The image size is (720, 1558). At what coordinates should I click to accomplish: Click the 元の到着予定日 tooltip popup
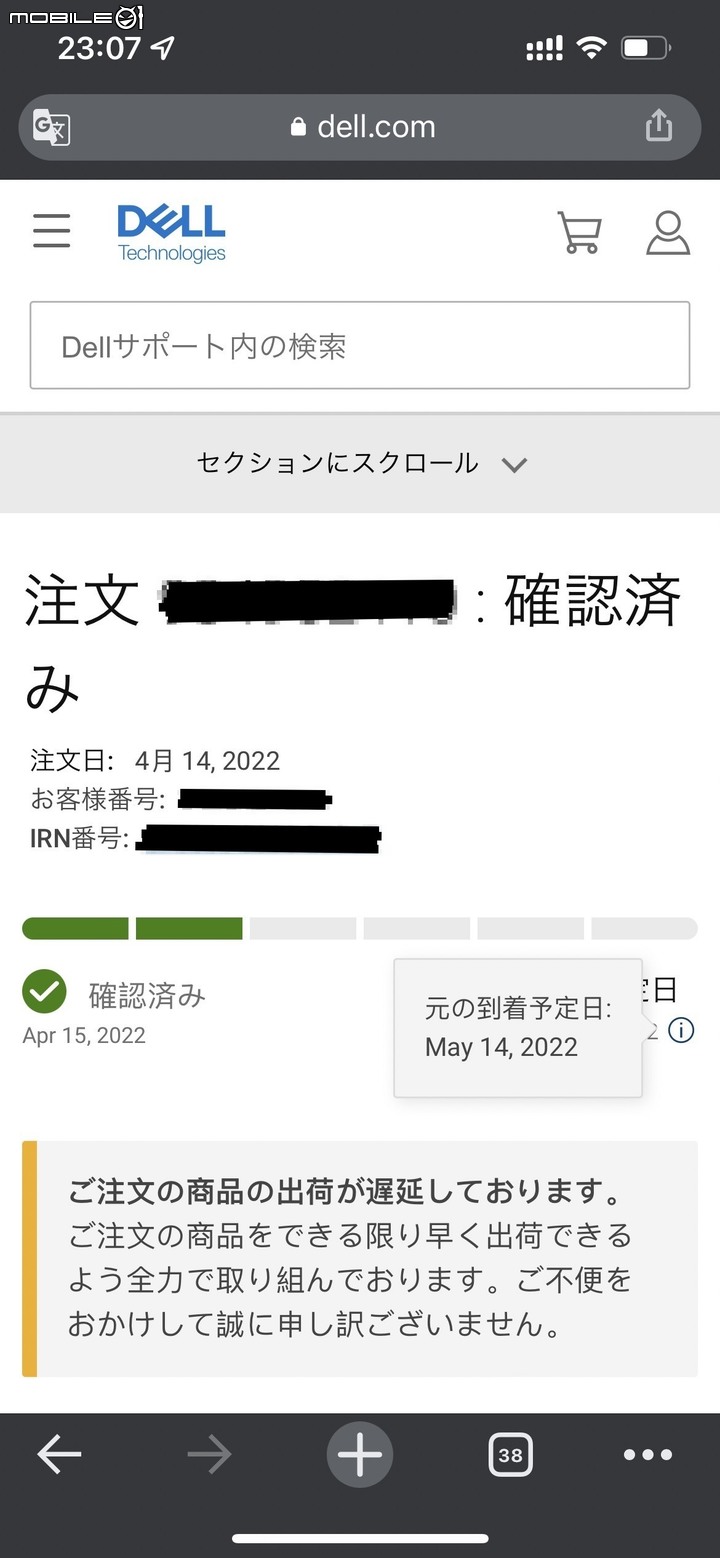point(518,1028)
